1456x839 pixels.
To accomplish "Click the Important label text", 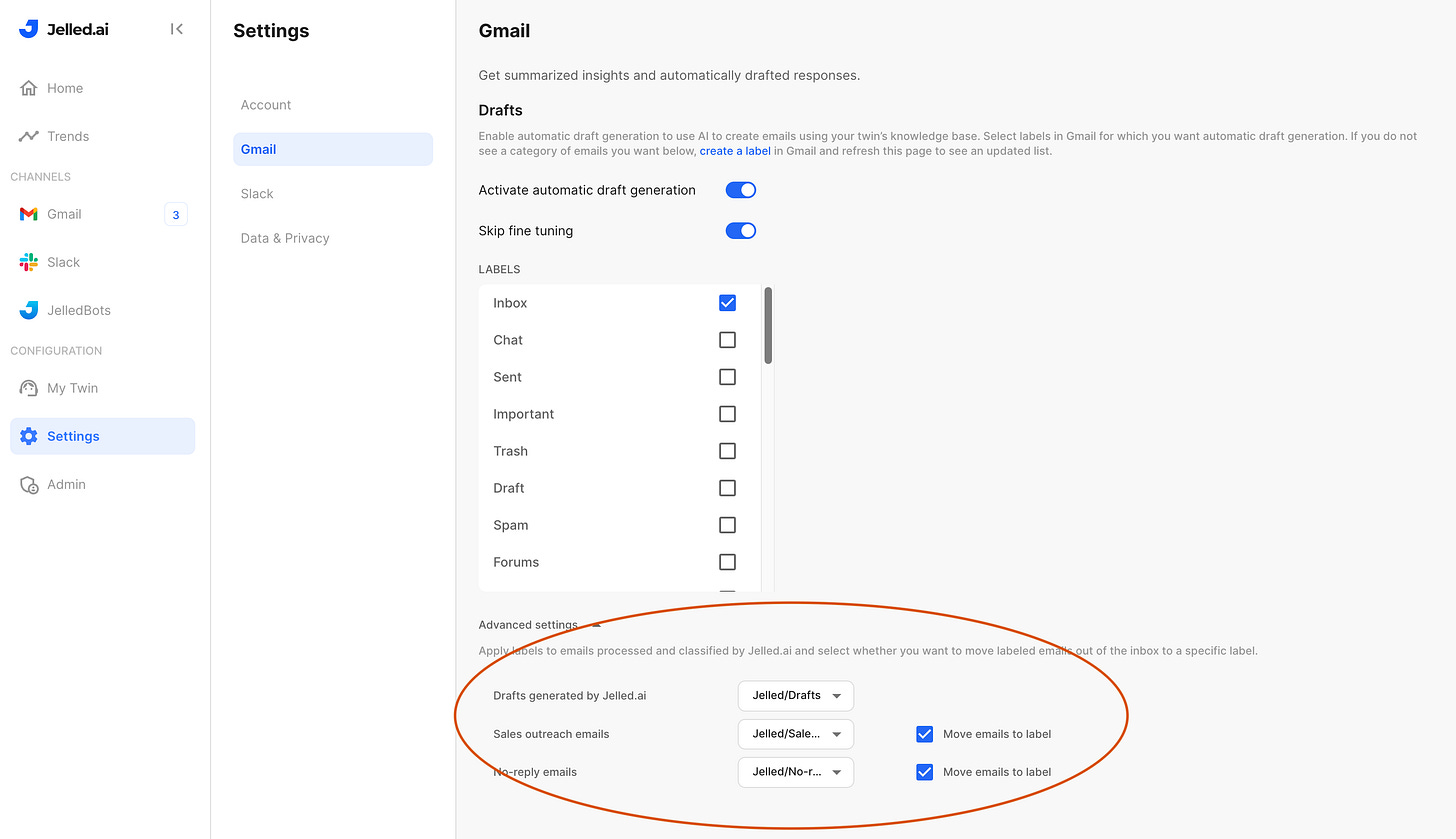I will coord(523,414).
